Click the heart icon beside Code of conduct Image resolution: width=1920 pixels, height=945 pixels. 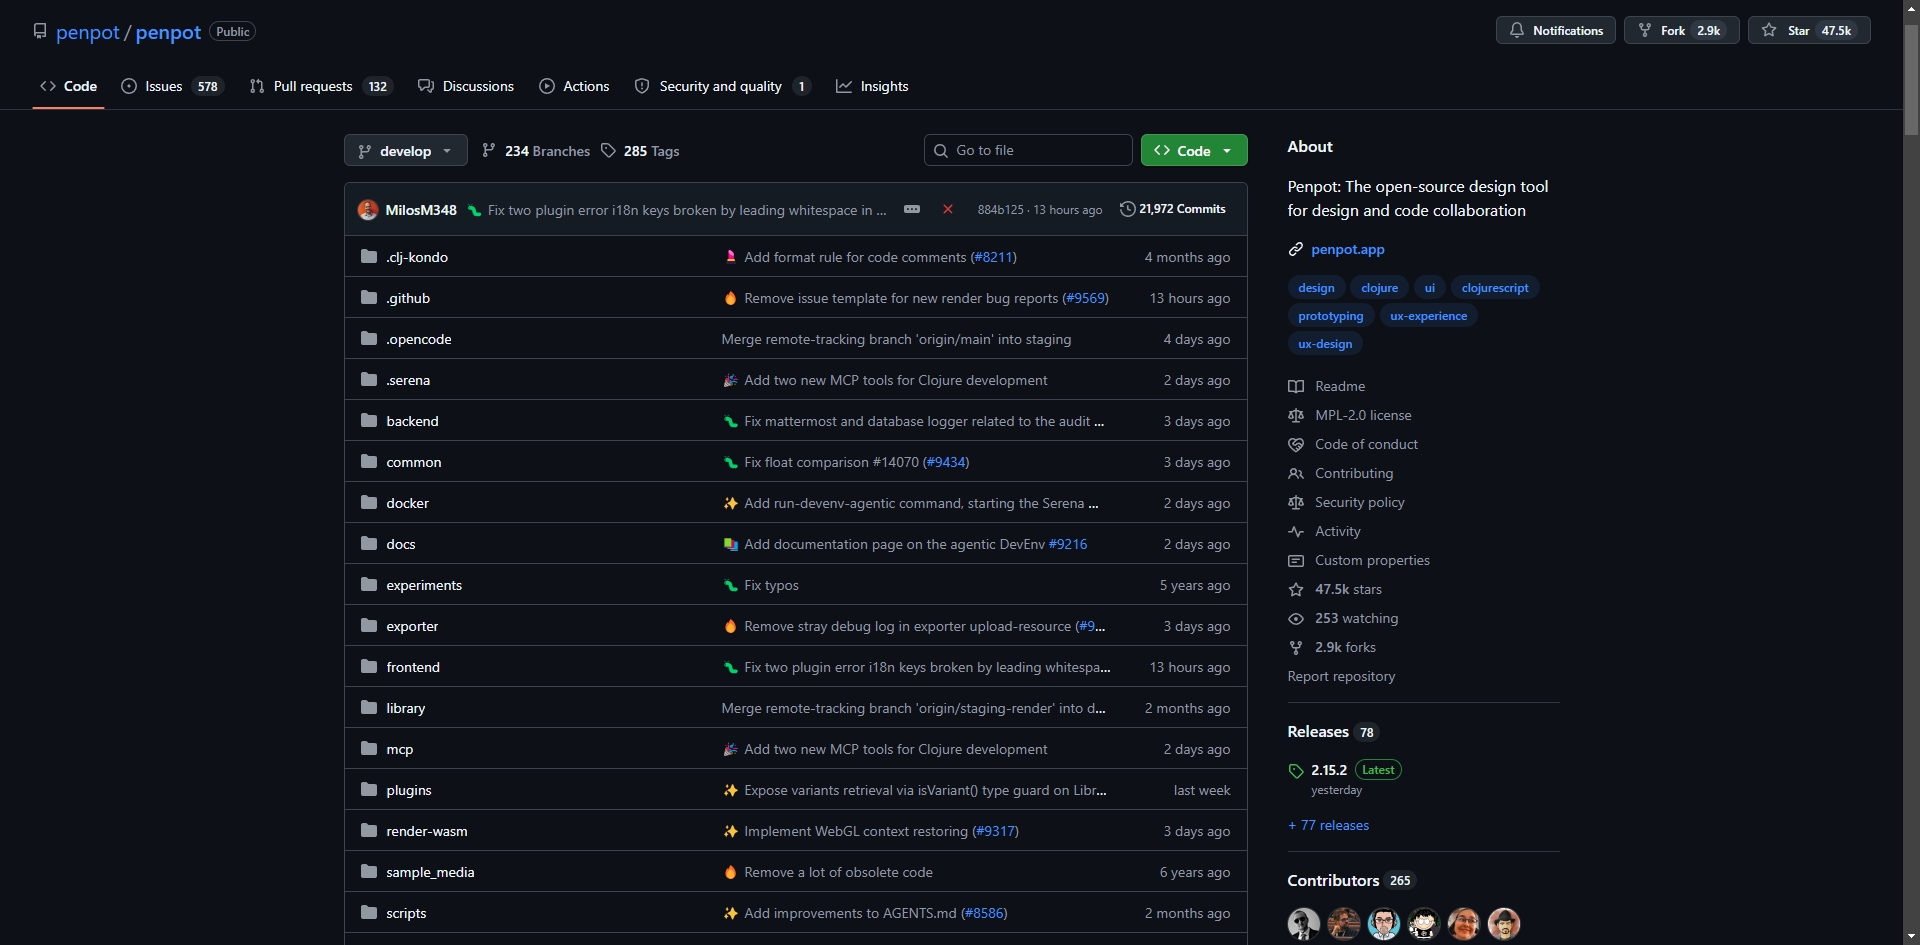(x=1296, y=445)
